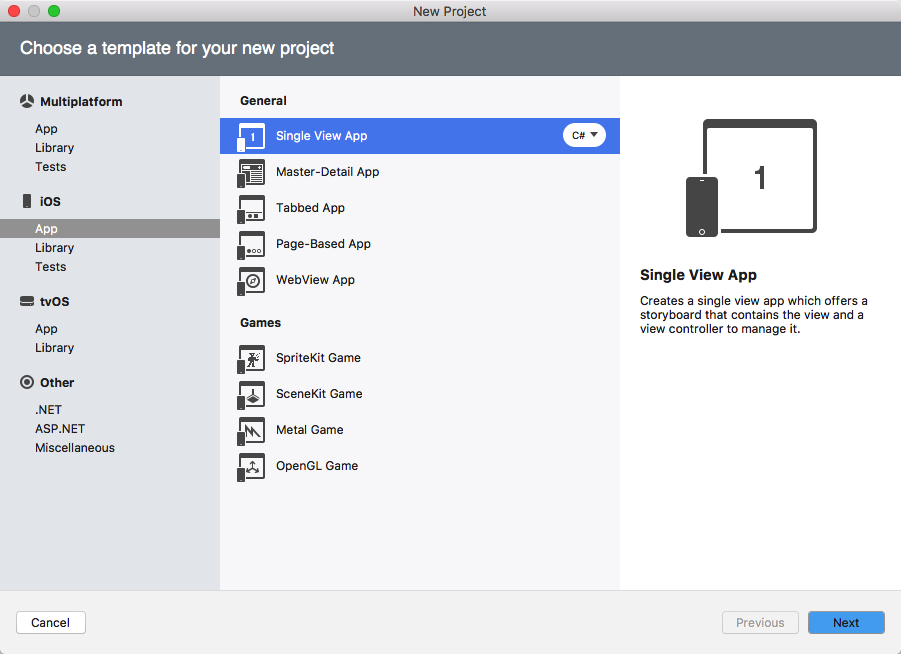
Task: Select App under the tvOS section
Action: tap(46, 329)
